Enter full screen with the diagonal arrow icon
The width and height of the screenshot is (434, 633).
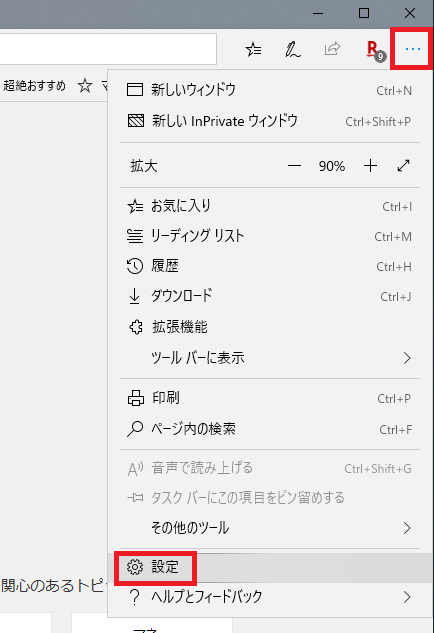click(403, 166)
